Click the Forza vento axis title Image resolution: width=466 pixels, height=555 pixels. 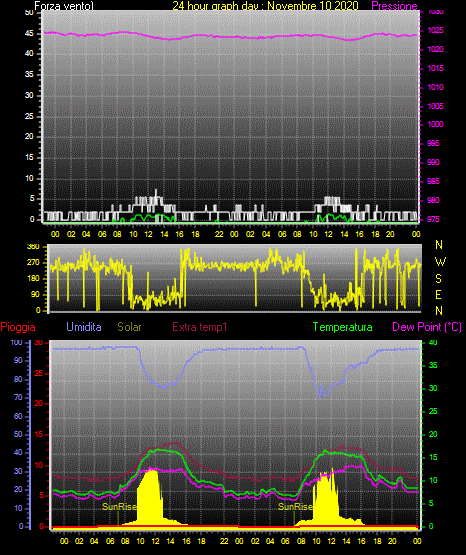(64, 6)
